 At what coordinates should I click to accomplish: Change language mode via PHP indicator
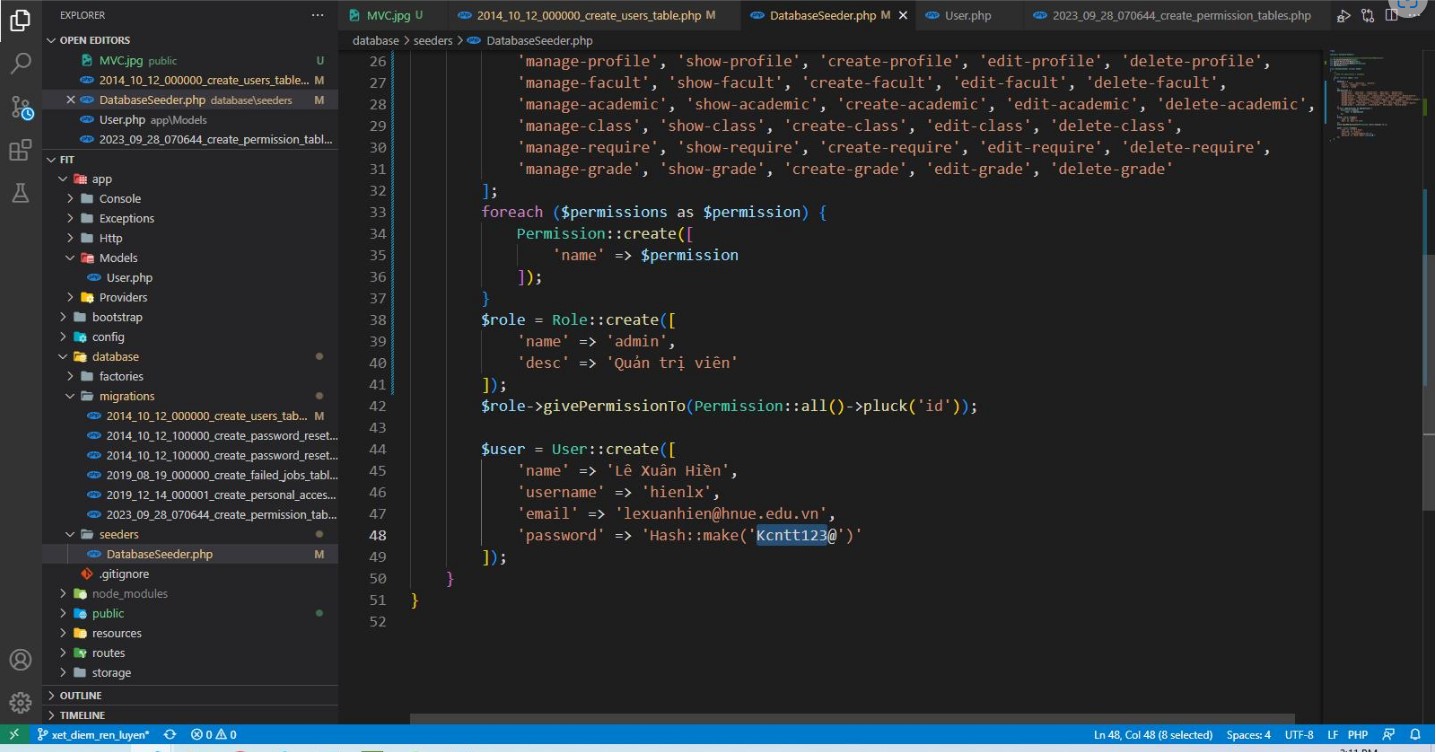pyautogui.click(x=1358, y=734)
